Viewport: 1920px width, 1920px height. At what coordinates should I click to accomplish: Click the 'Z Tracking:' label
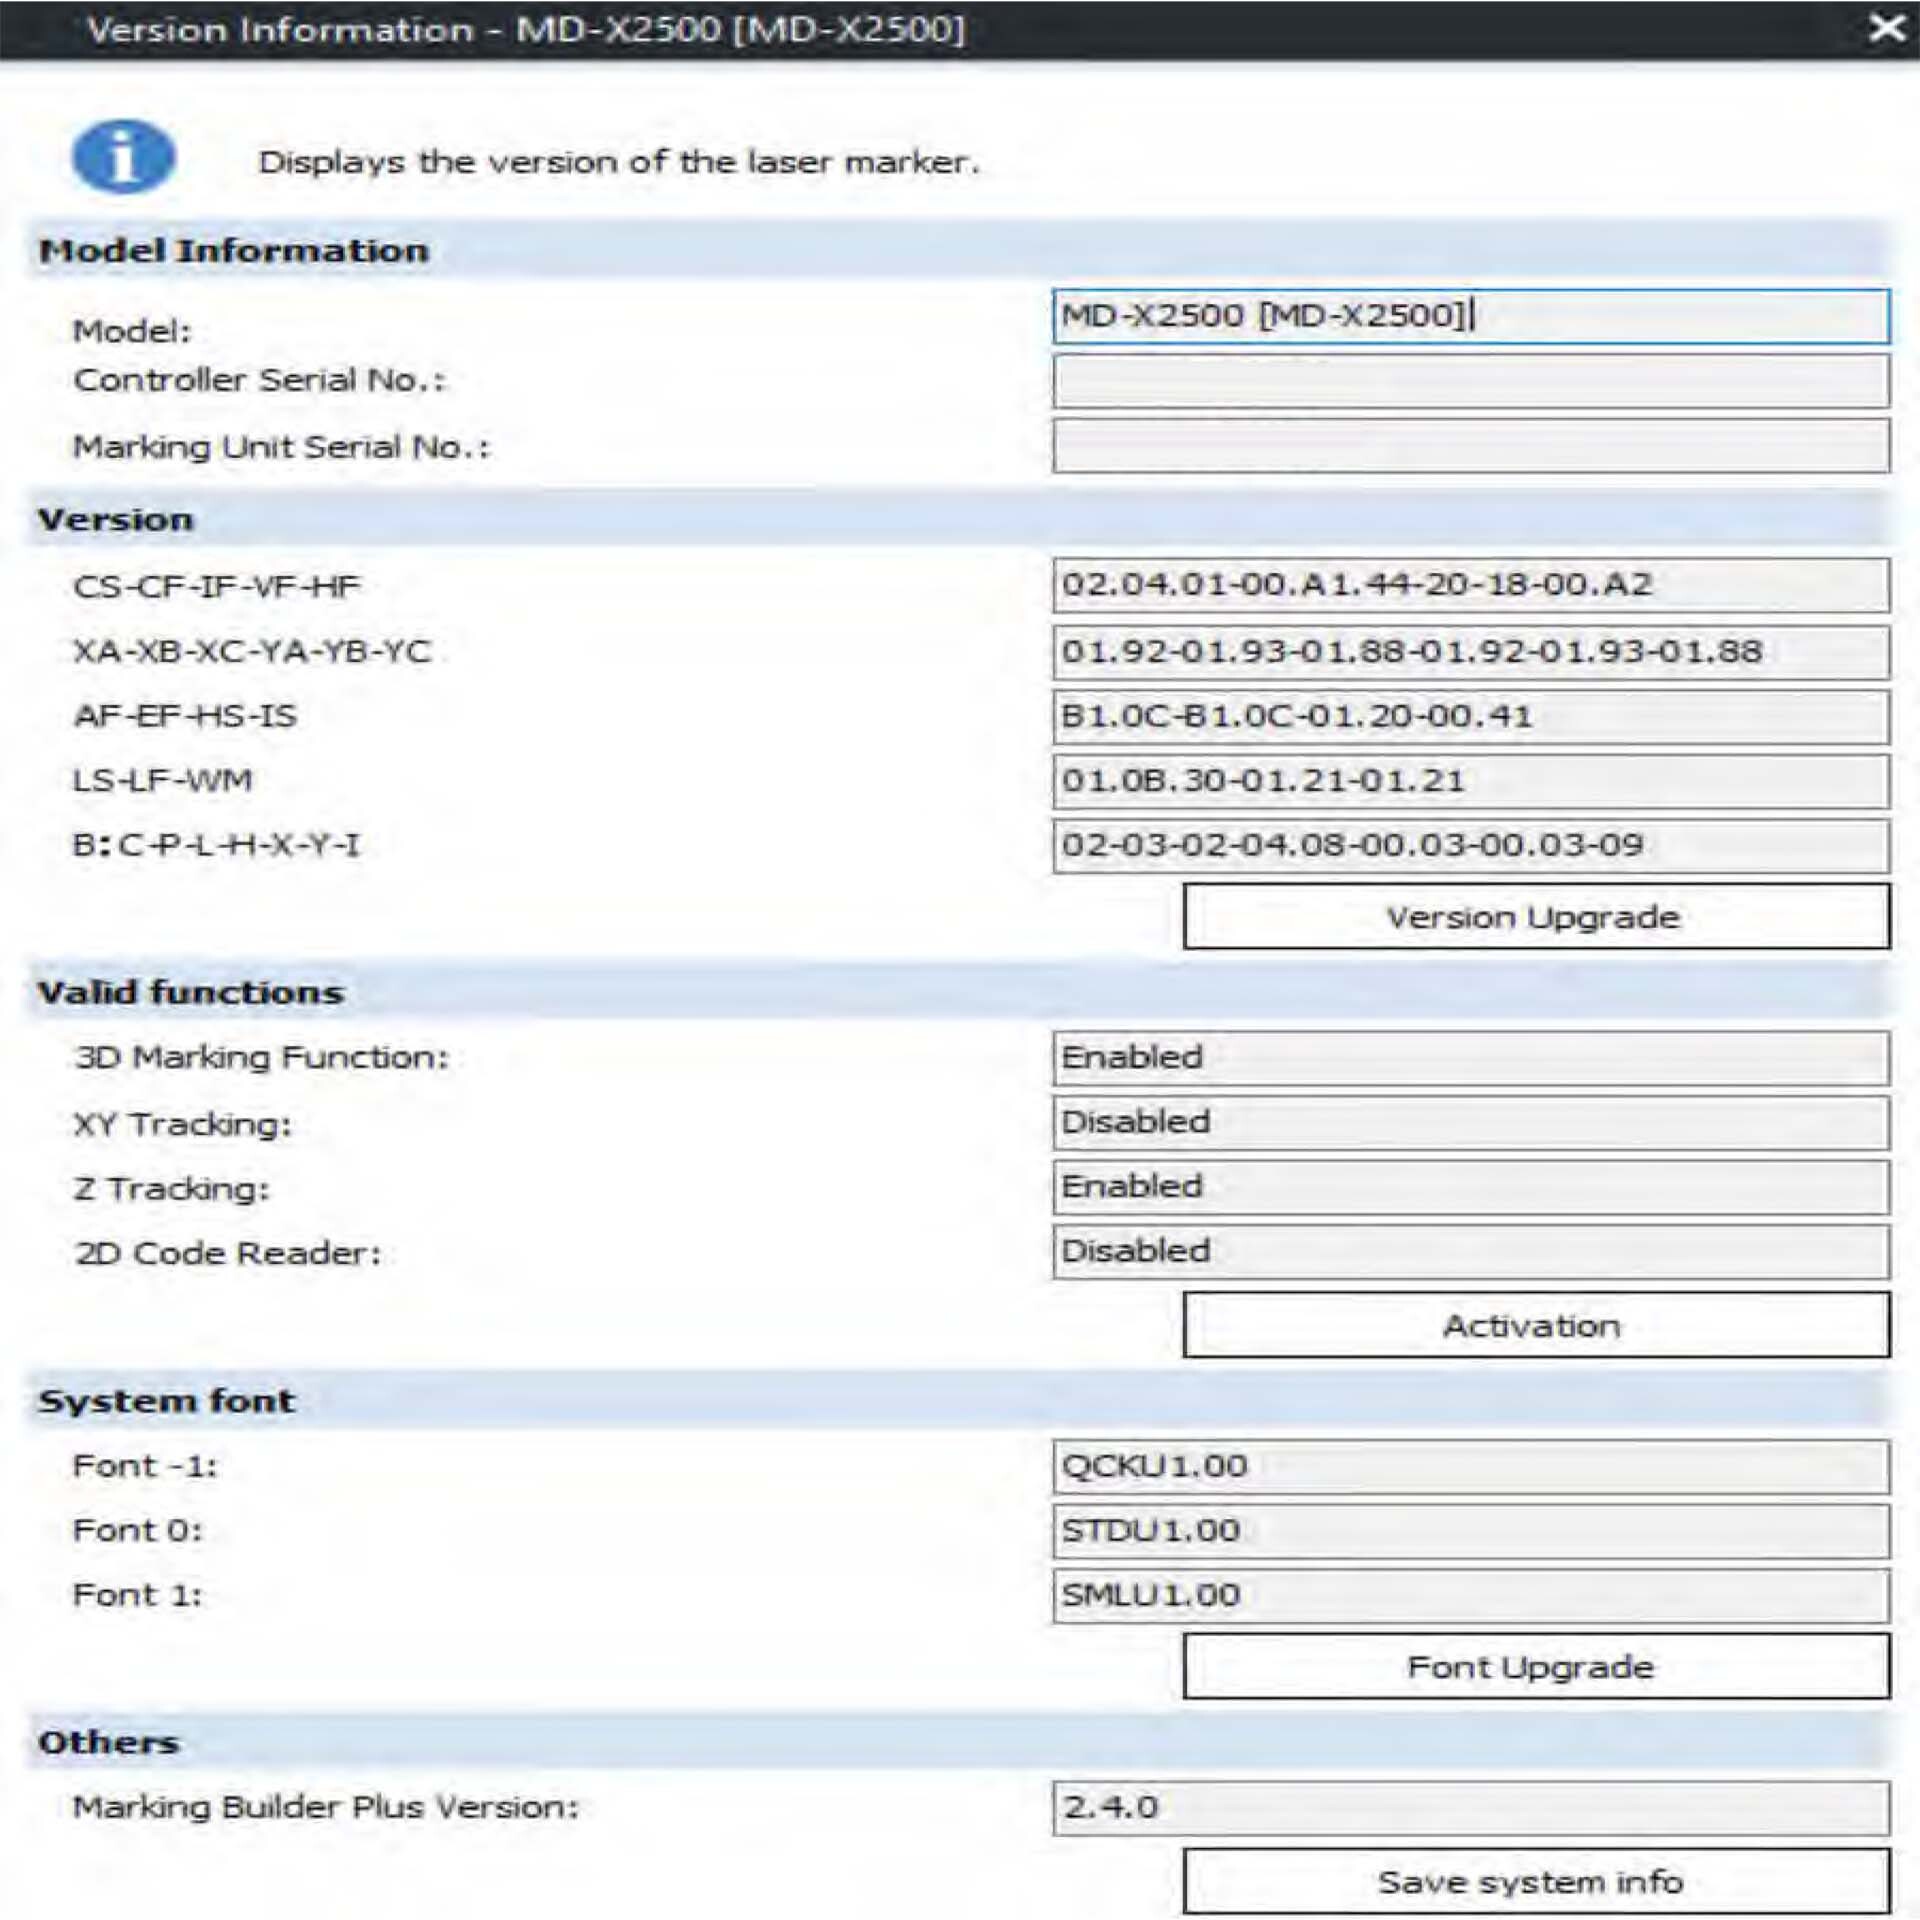[172, 1188]
